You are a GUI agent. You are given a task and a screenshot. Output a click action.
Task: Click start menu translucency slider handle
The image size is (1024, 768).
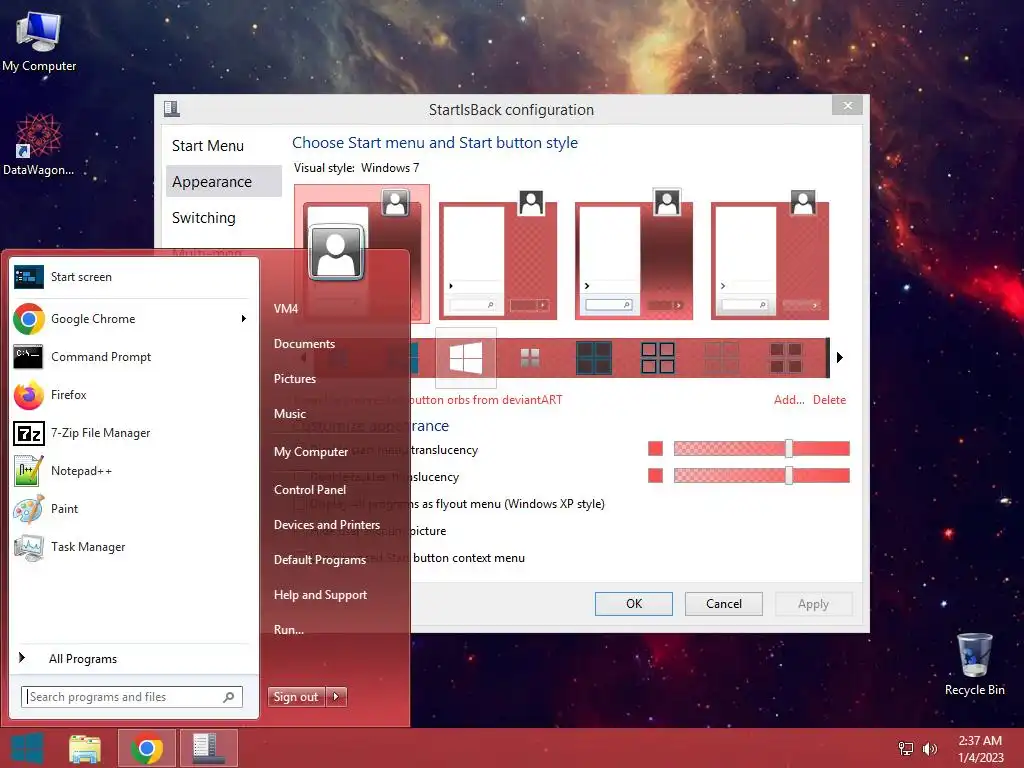tap(789, 449)
